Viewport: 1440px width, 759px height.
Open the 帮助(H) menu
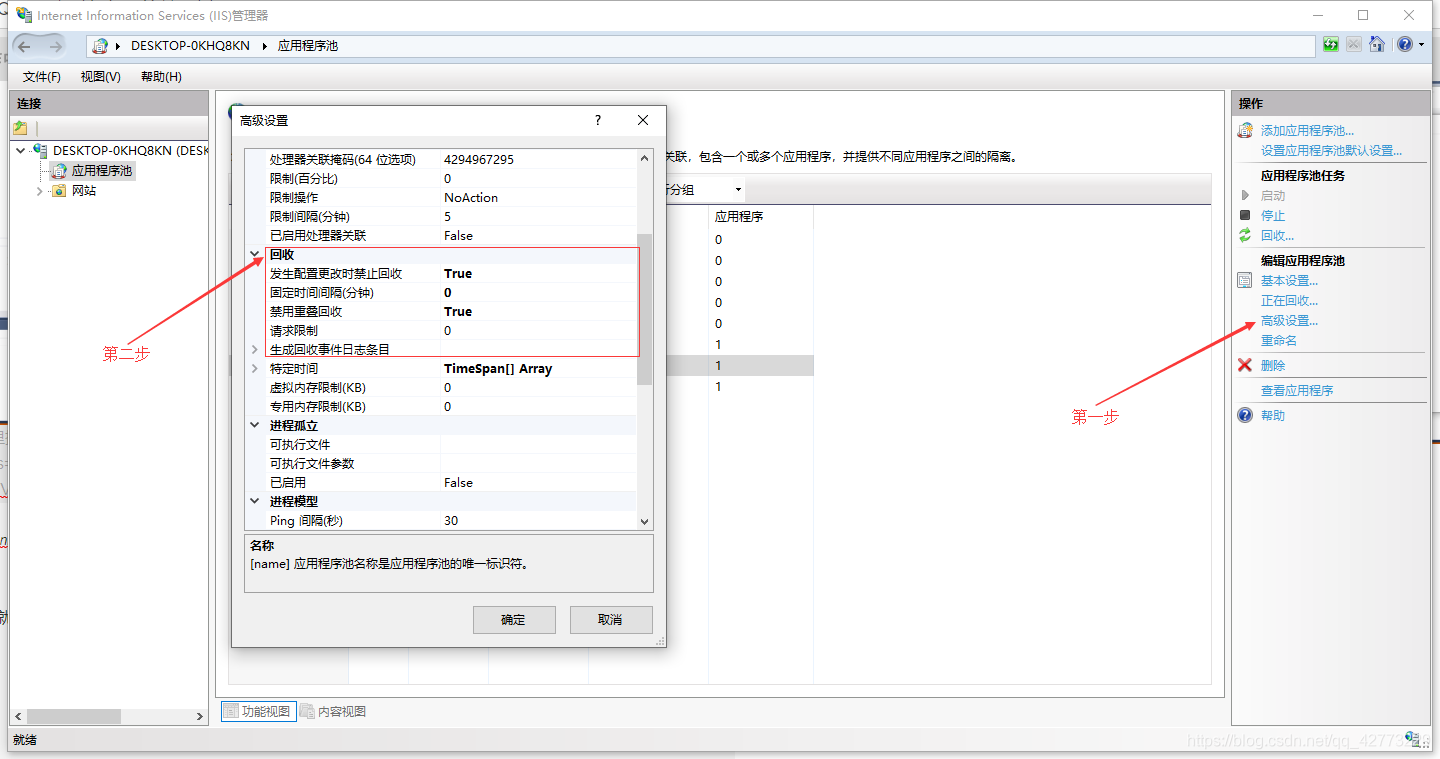[161, 77]
